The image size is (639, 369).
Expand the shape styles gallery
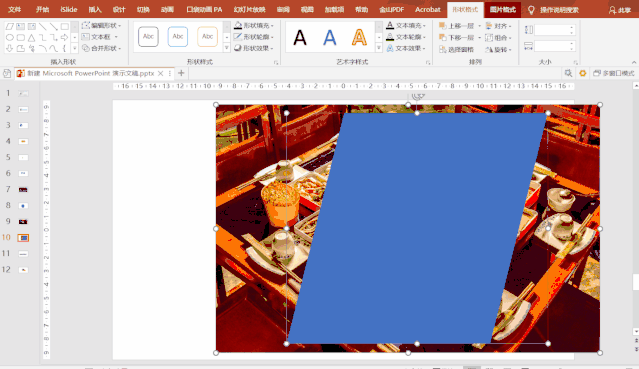(x=227, y=48)
